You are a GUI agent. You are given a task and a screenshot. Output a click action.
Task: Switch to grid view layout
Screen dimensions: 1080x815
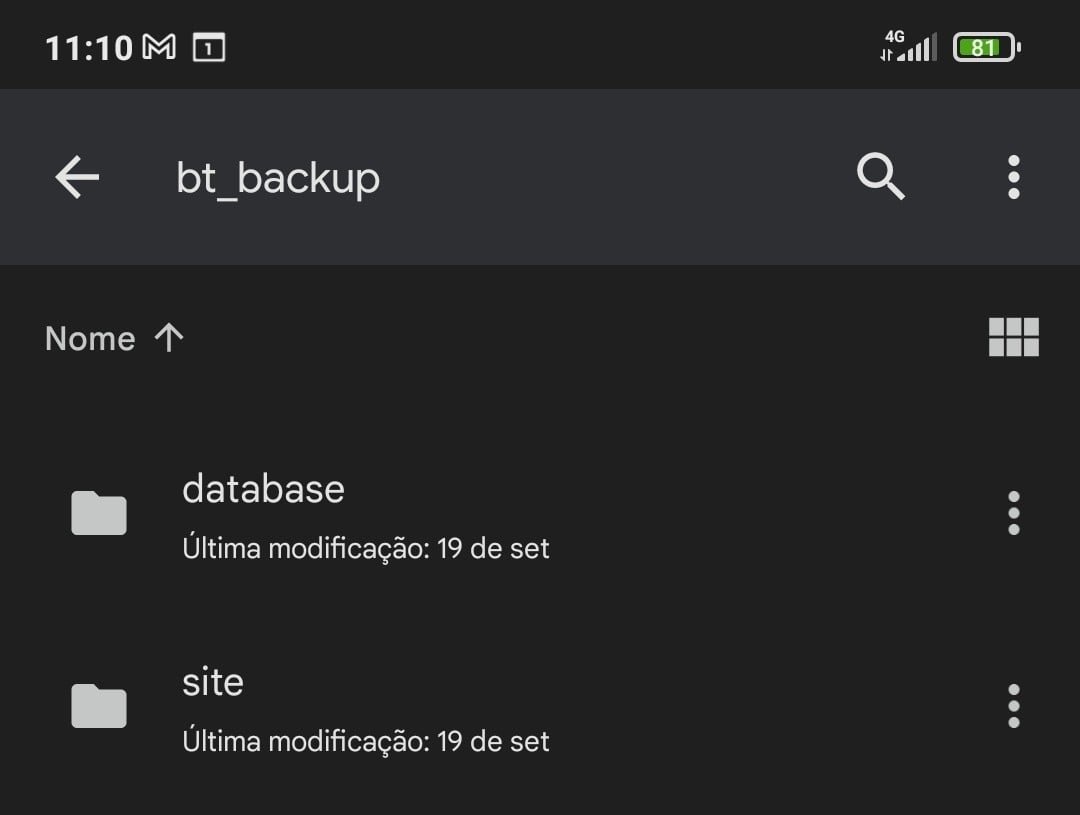tap(1013, 338)
